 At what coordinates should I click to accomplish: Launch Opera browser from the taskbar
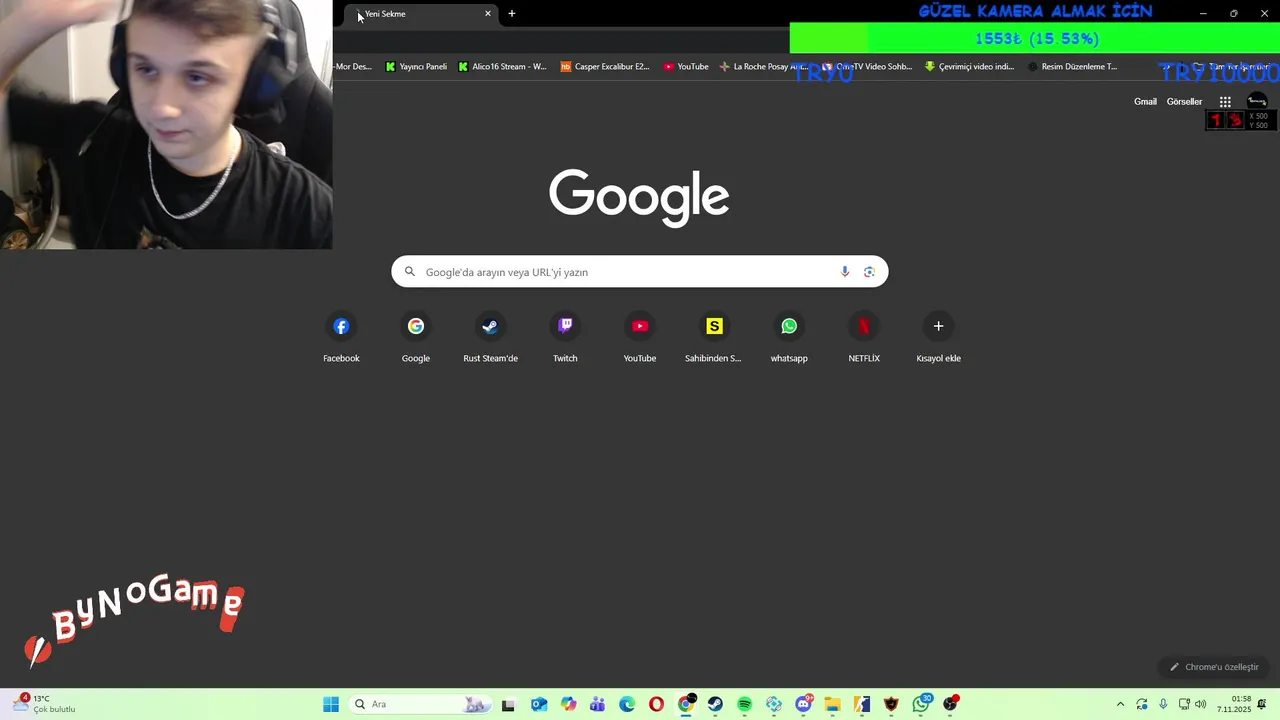click(656, 705)
